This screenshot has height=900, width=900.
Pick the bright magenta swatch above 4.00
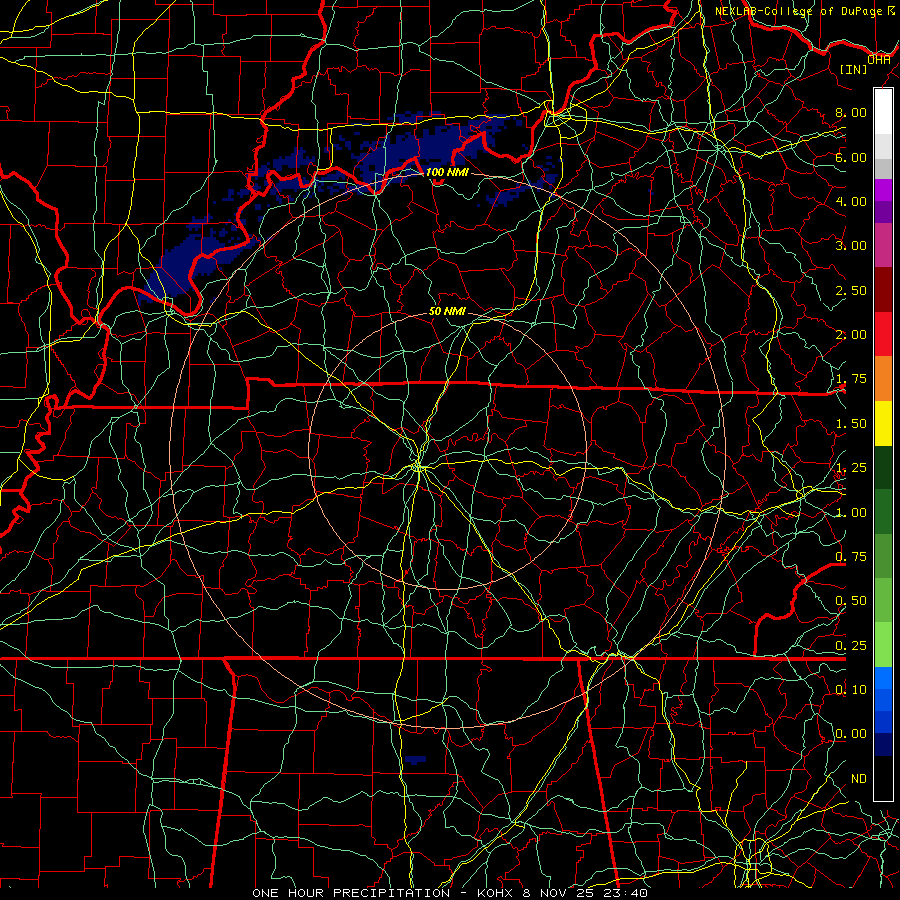click(x=883, y=190)
